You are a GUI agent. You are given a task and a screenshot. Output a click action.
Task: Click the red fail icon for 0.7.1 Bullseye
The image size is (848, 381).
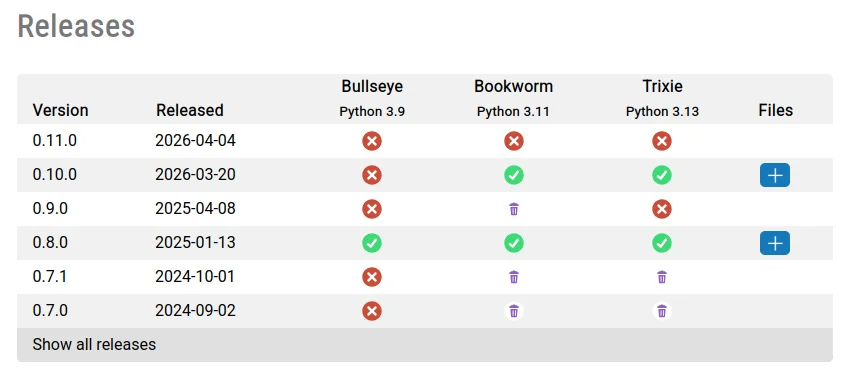372,277
